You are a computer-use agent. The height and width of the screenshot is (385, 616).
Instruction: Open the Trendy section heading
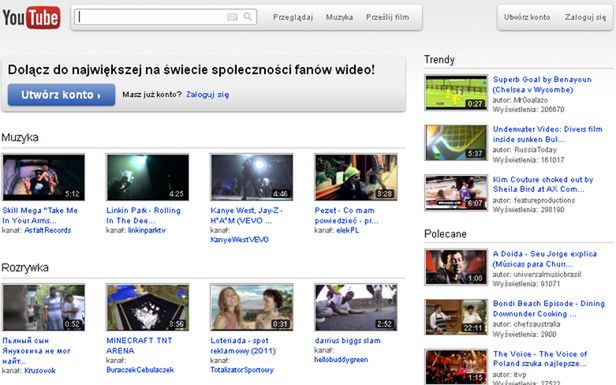coord(439,60)
